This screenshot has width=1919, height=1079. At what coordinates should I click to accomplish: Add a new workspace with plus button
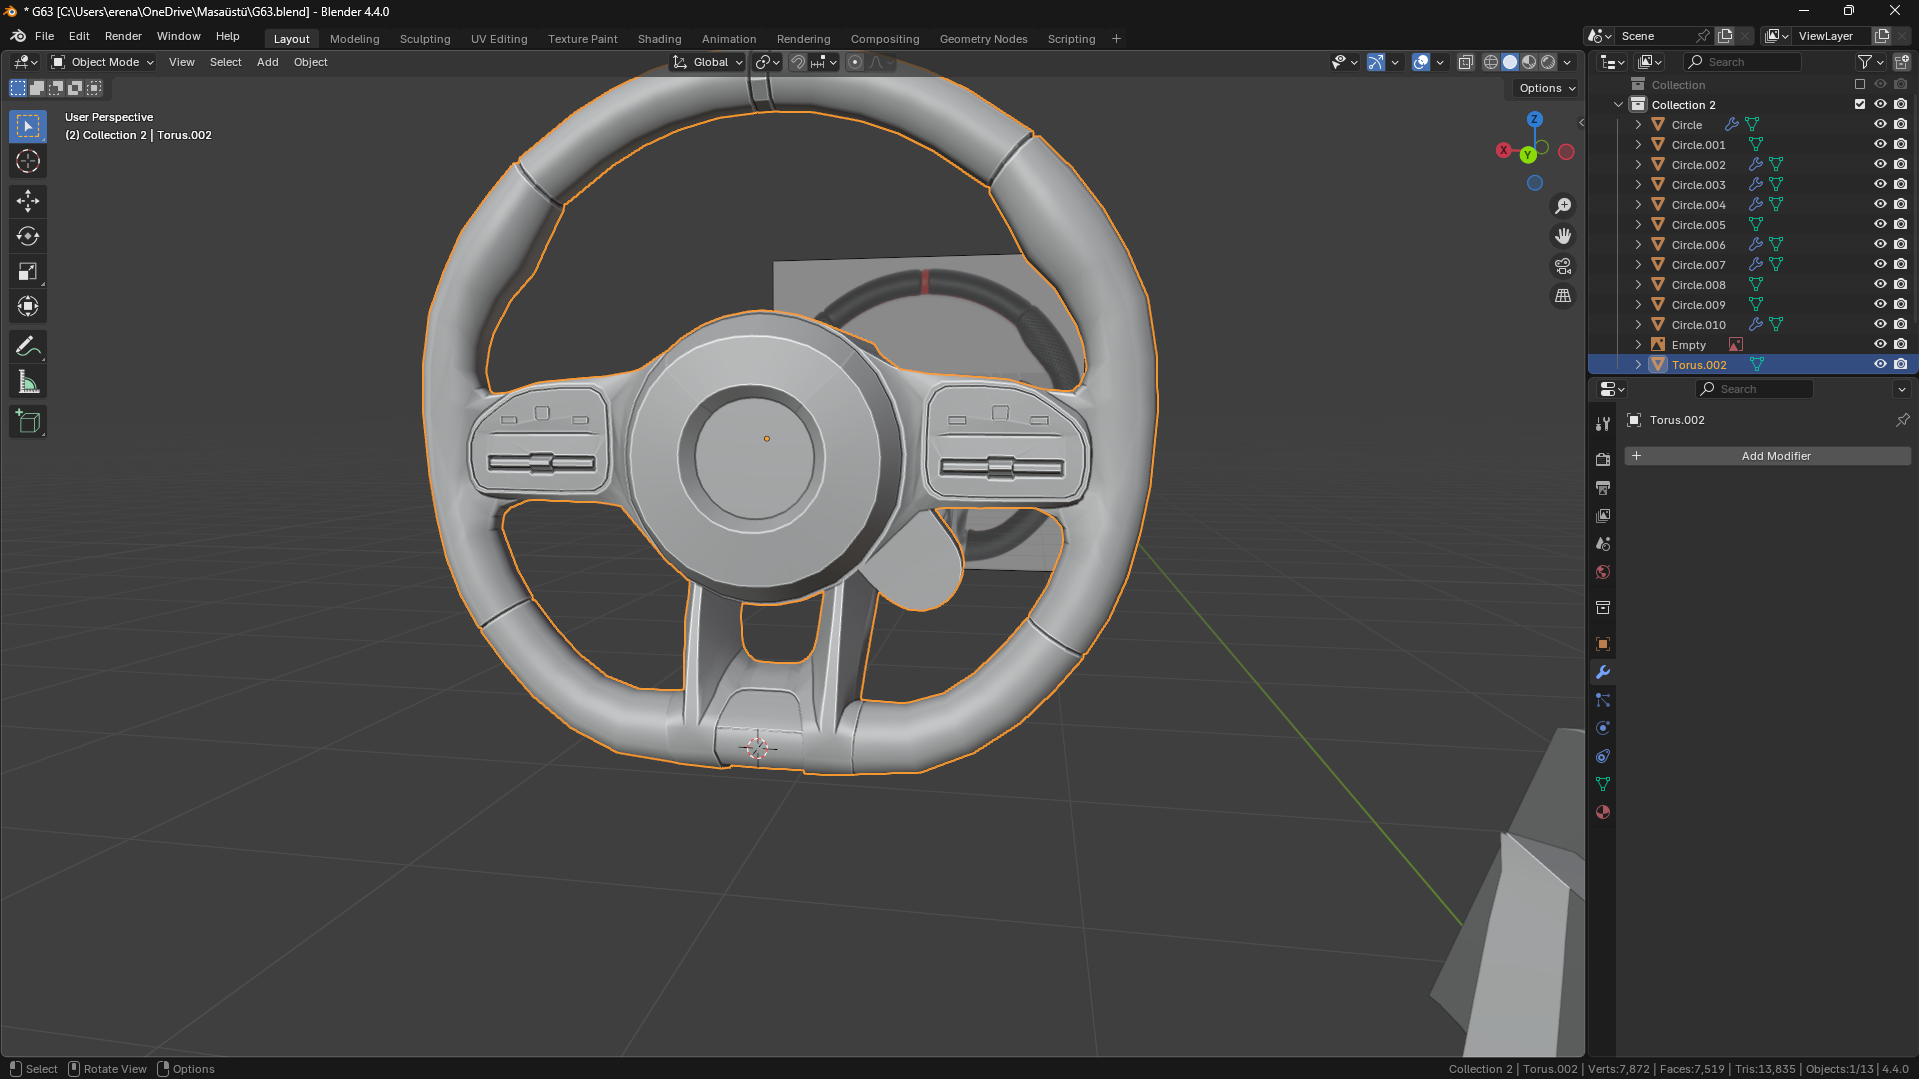pyautogui.click(x=1116, y=39)
